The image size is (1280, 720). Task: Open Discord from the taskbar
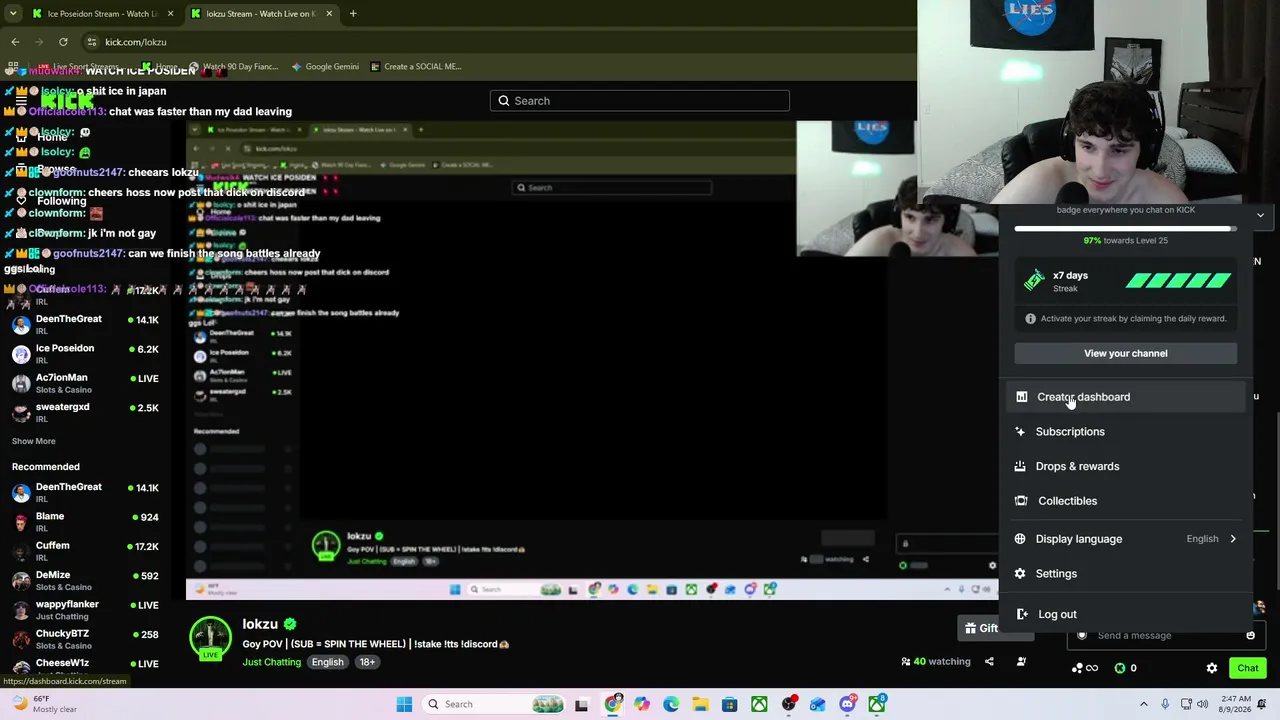click(847, 704)
